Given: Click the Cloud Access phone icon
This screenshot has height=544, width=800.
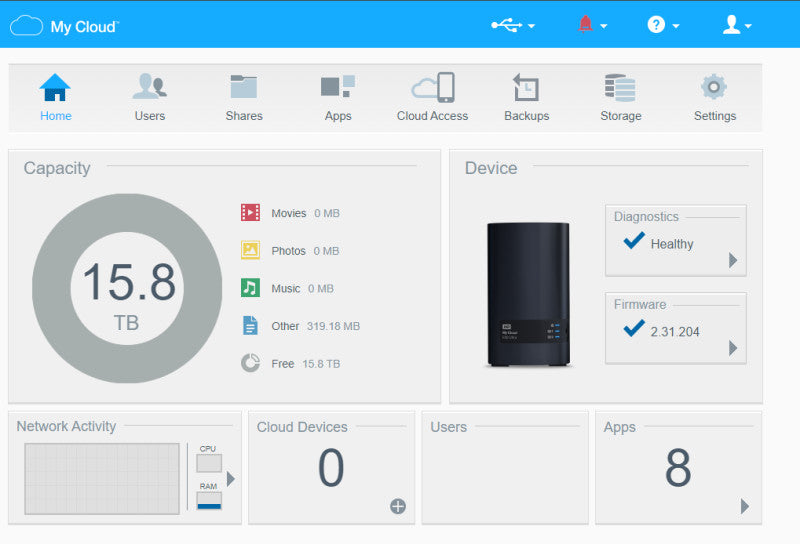Looking at the screenshot, I should [433, 87].
